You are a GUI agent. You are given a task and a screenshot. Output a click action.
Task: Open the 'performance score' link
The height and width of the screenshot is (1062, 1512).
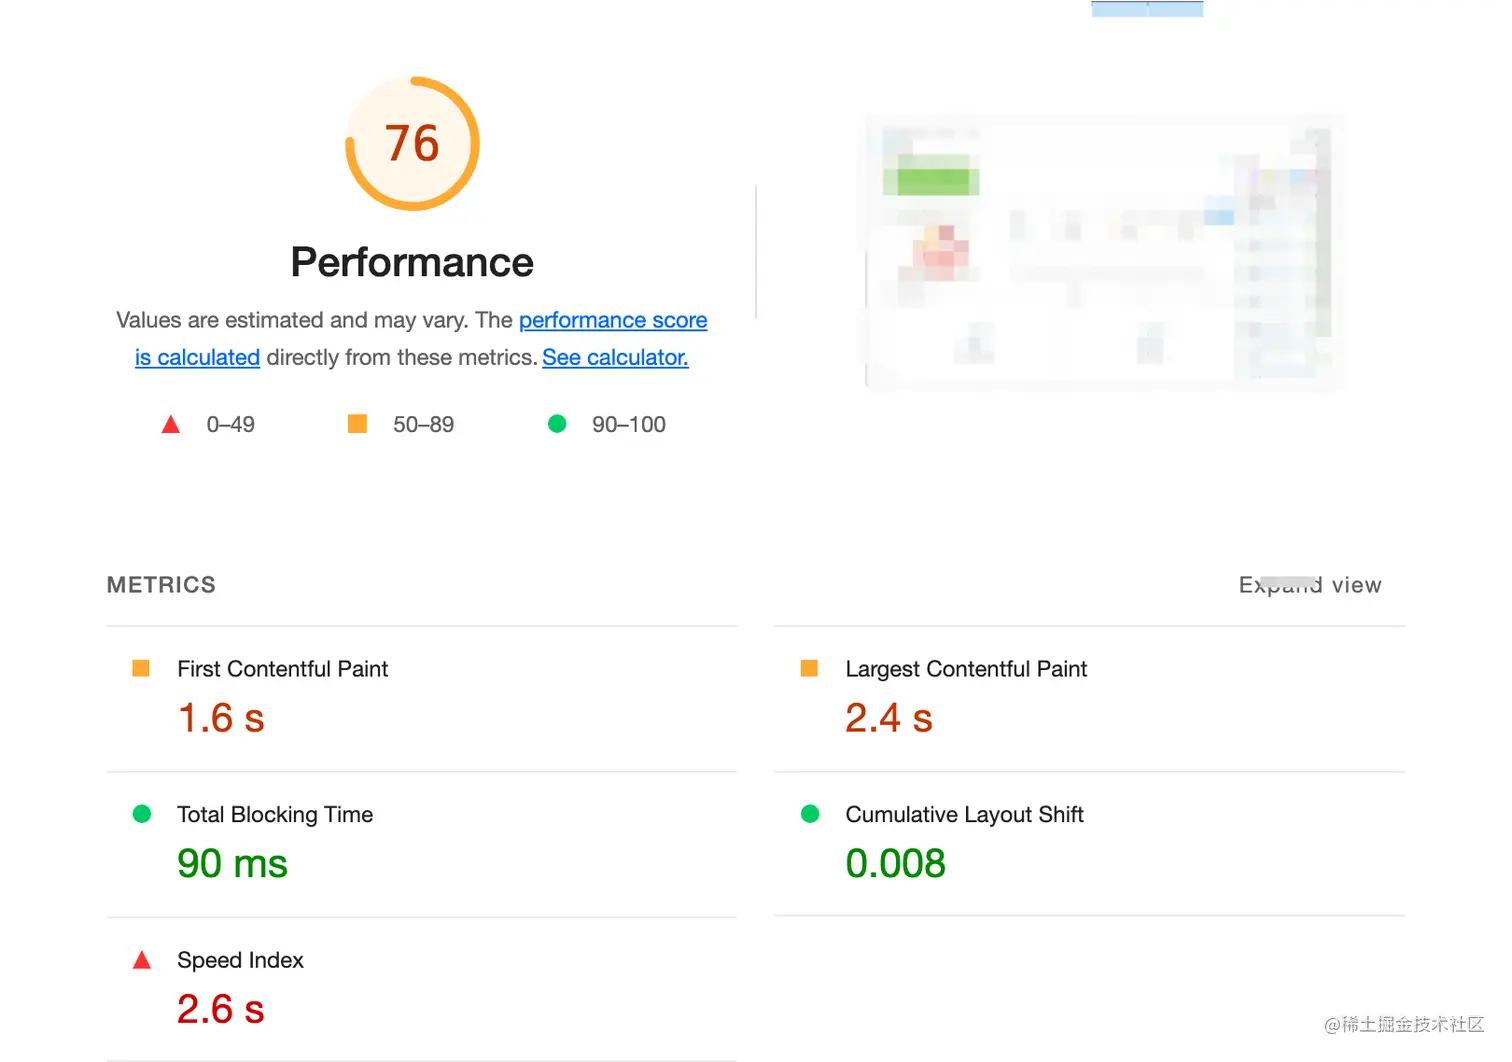pyautogui.click(x=613, y=320)
